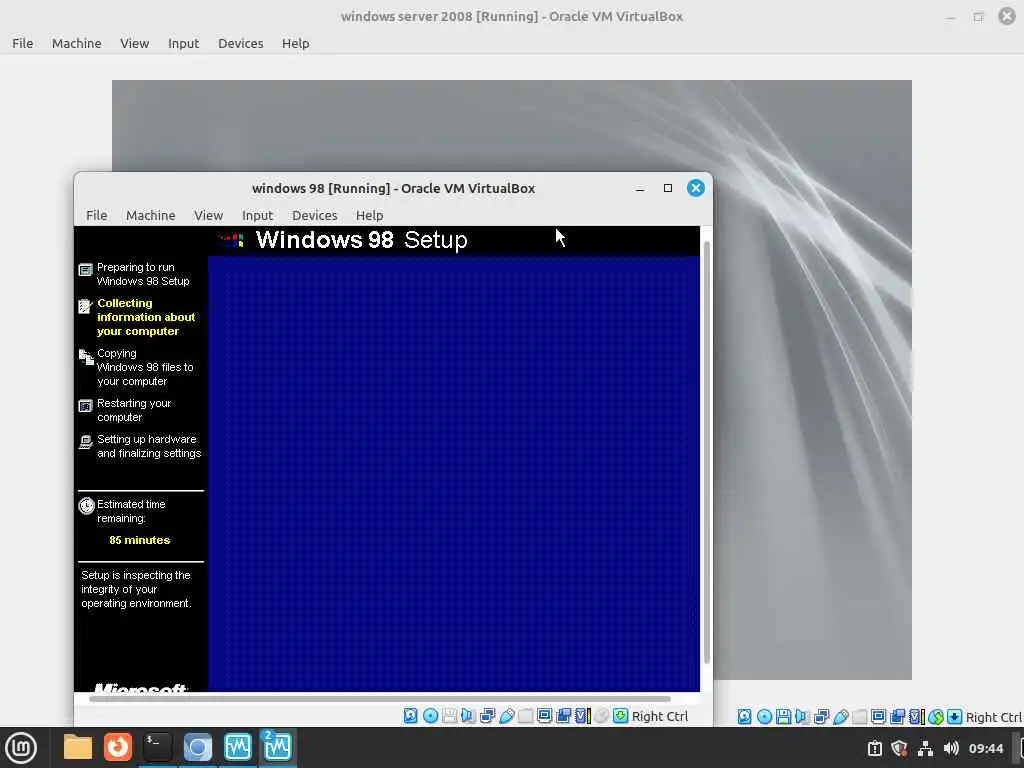Screen dimensions: 1024x768
Task: Click floppy disk indicator in server 2008 status bar
Action: click(x=783, y=717)
